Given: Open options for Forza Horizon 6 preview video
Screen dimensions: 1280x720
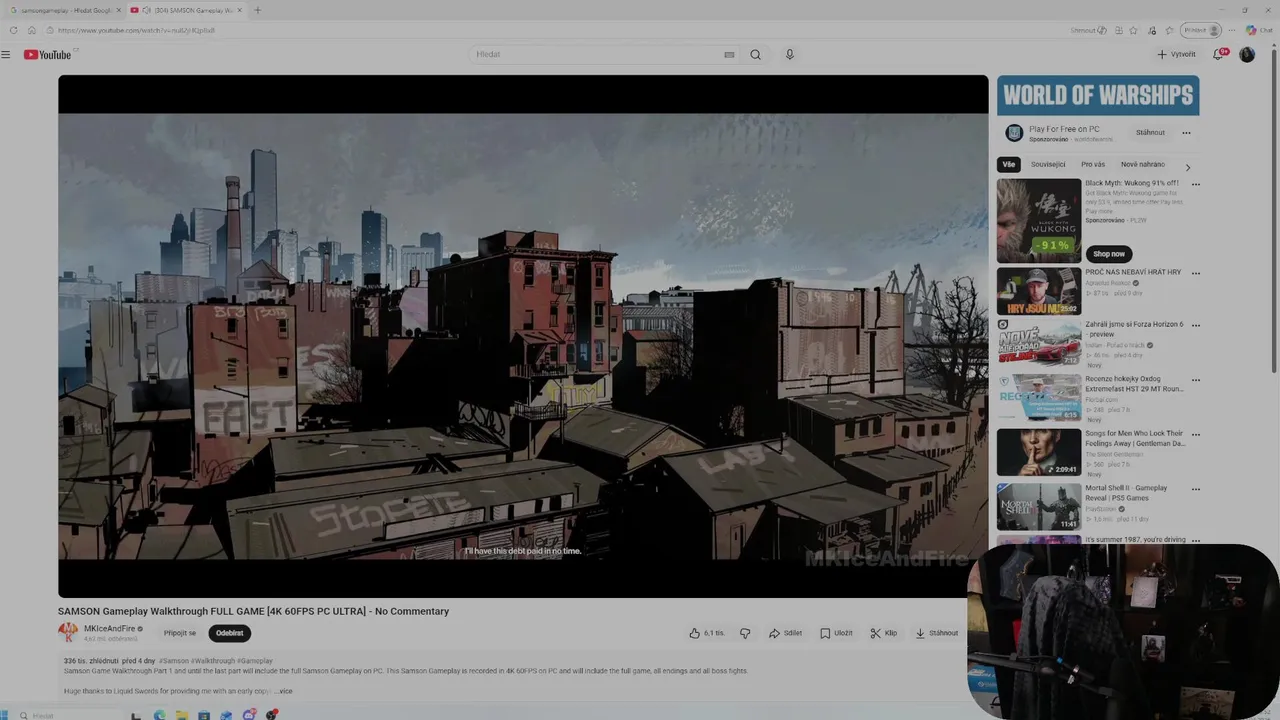Looking at the screenshot, I should (1195, 326).
